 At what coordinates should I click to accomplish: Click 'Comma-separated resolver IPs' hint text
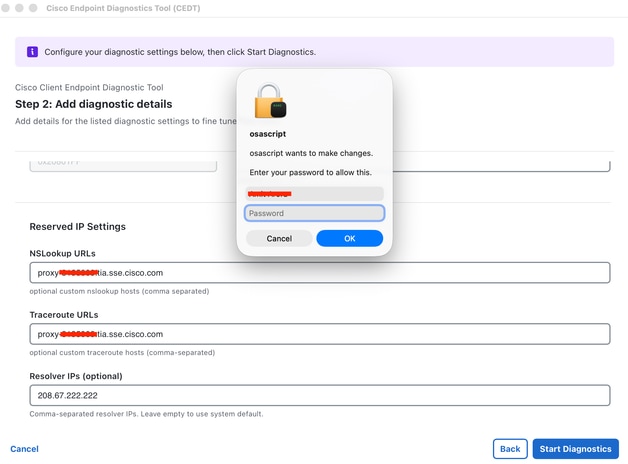pos(146,414)
